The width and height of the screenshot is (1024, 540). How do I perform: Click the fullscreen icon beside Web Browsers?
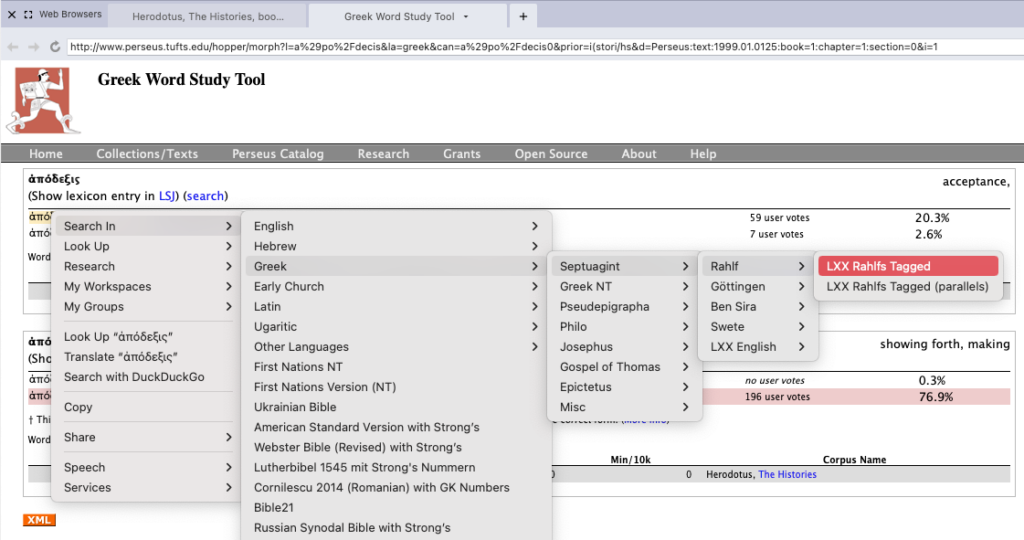pyautogui.click(x=28, y=15)
